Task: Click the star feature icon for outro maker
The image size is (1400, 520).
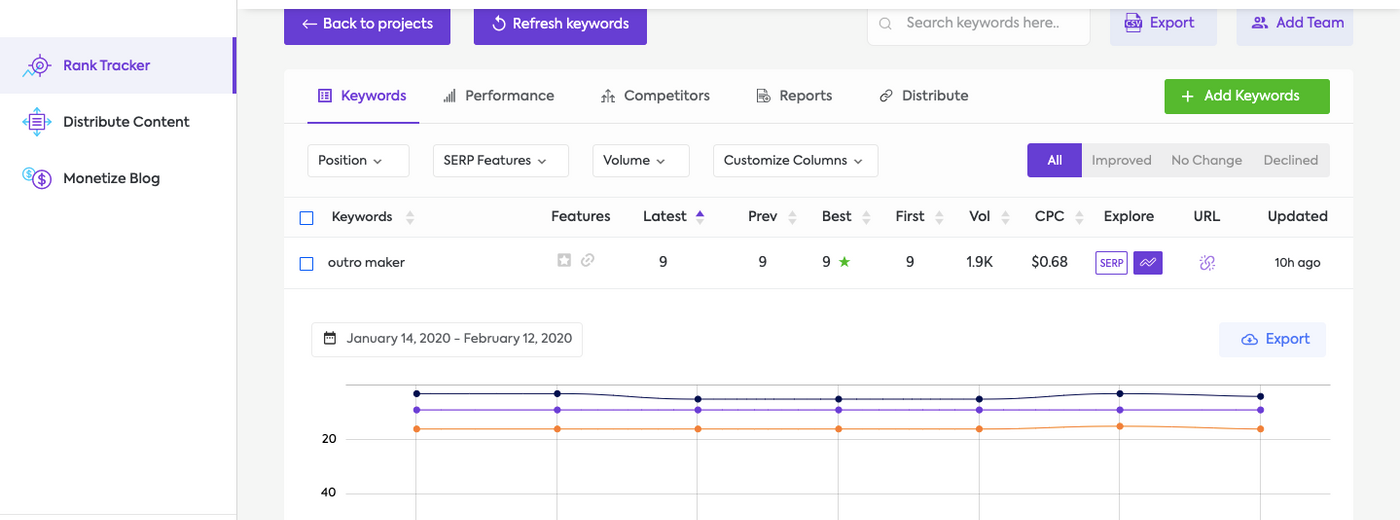Action: tap(564, 260)
